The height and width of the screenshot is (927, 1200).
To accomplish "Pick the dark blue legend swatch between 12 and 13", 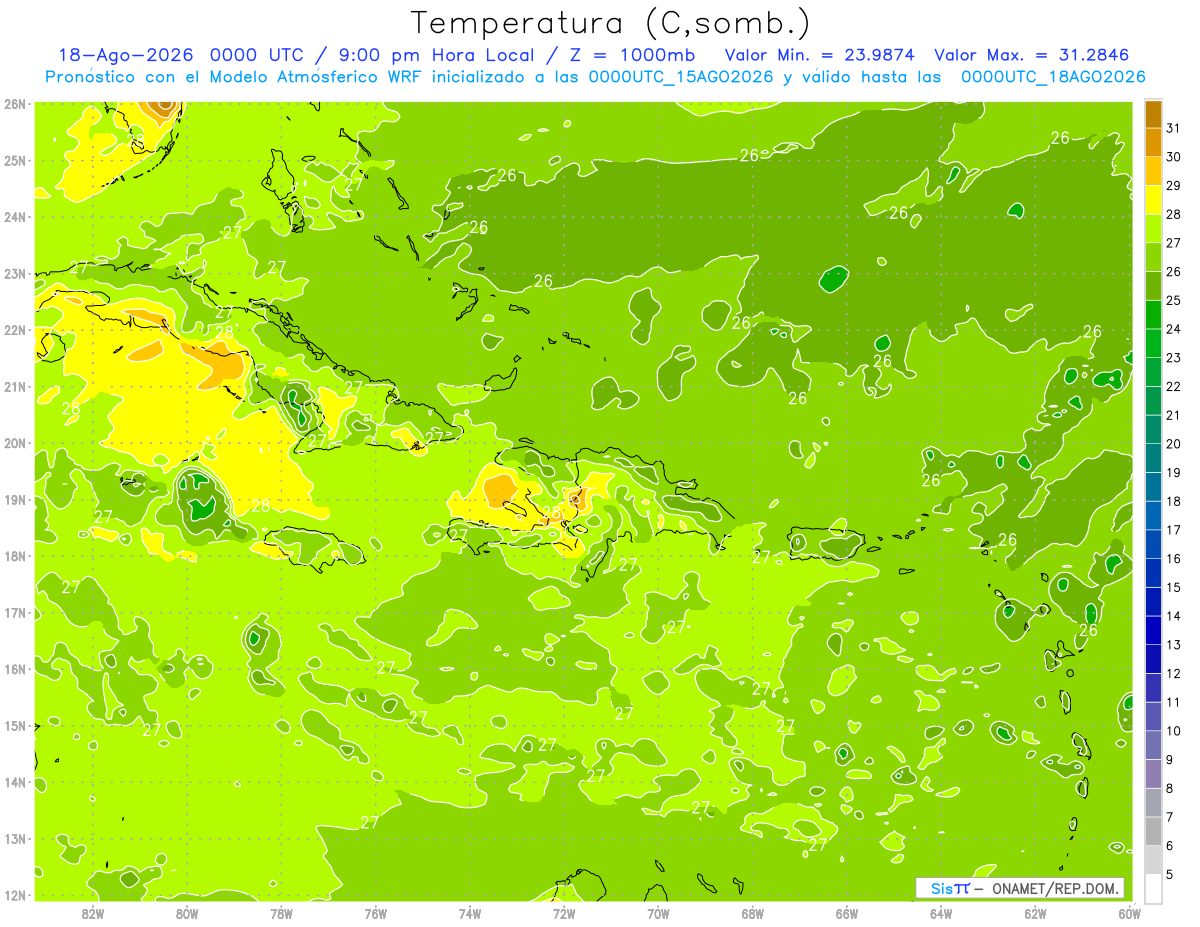I will (1153, 659).
